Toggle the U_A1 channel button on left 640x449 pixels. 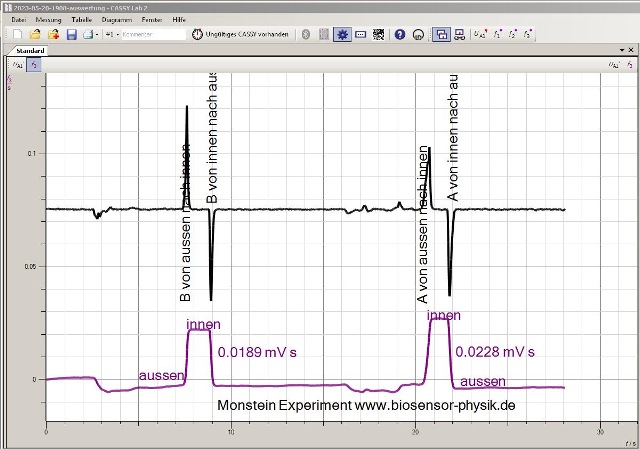(x=17, y=64)
